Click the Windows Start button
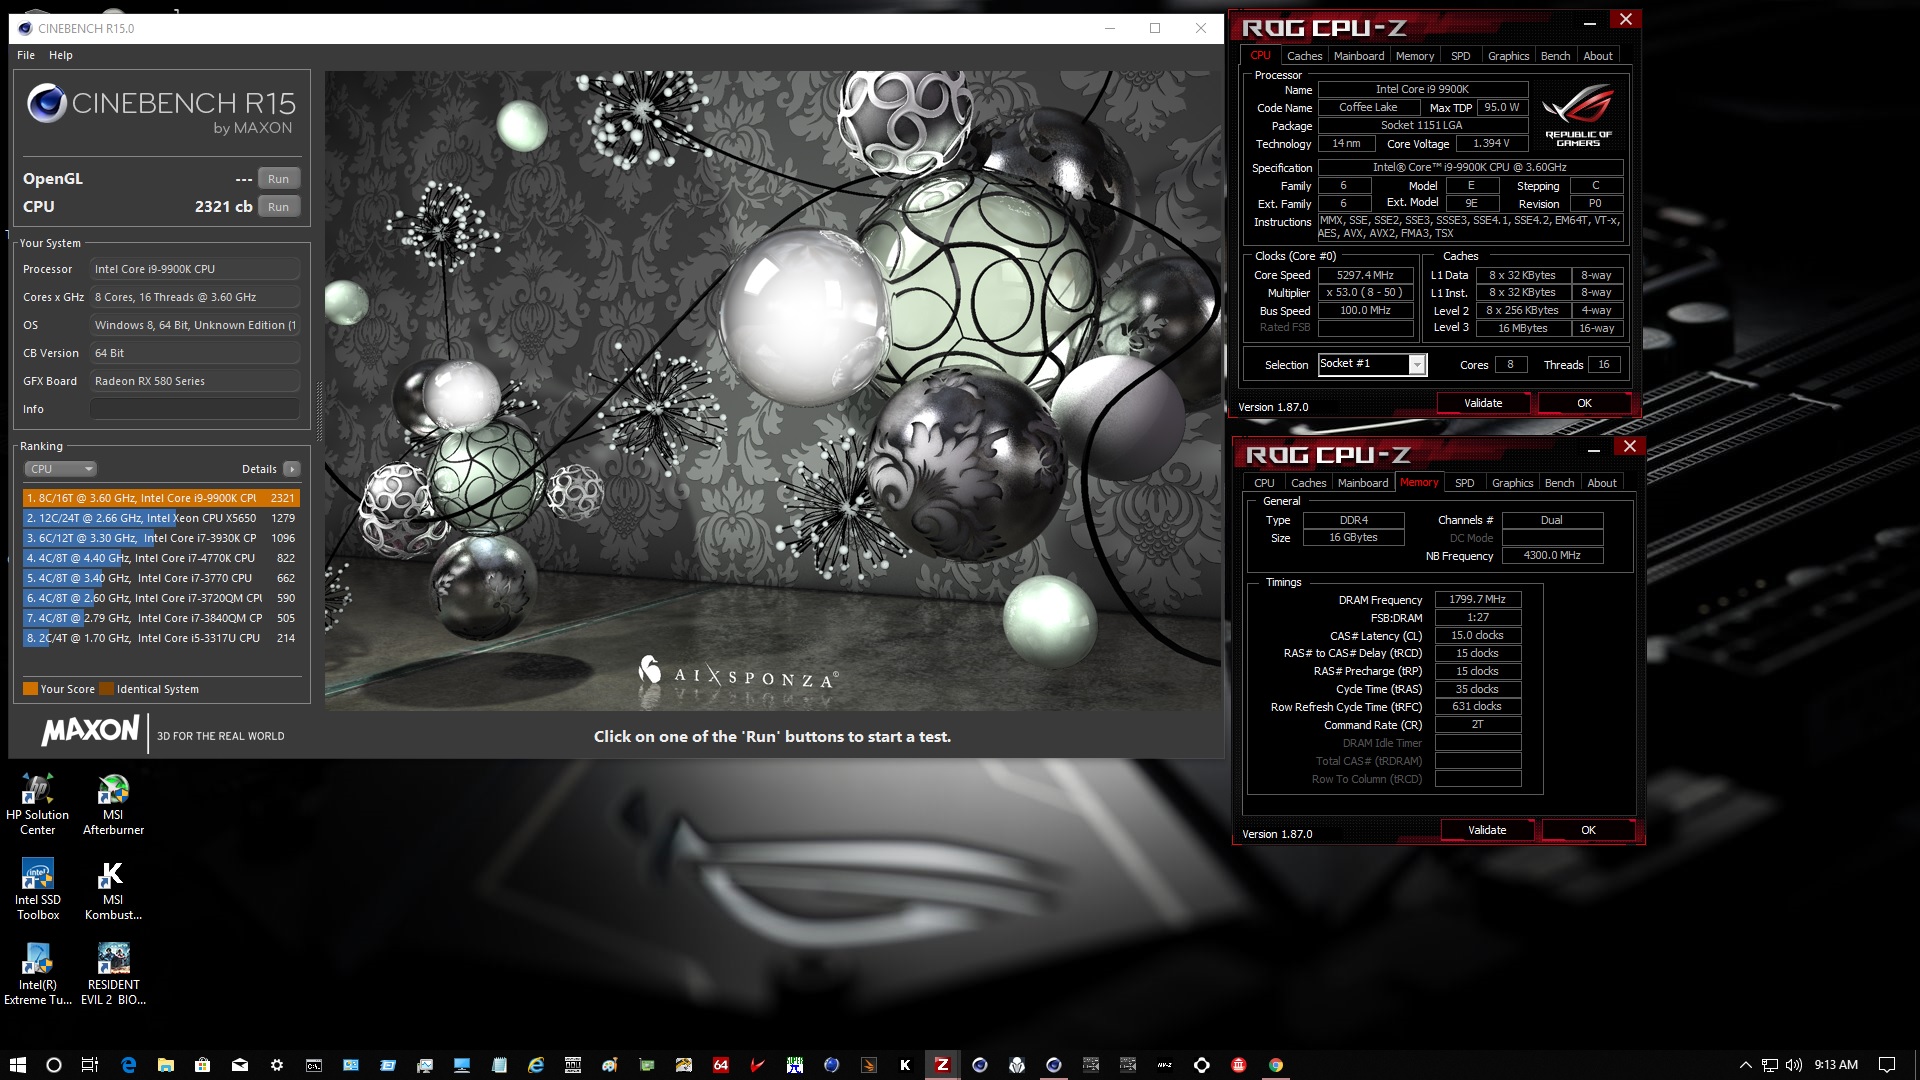The width and height of the screenshot is (1920, 1080). [x=17, y=1065]
